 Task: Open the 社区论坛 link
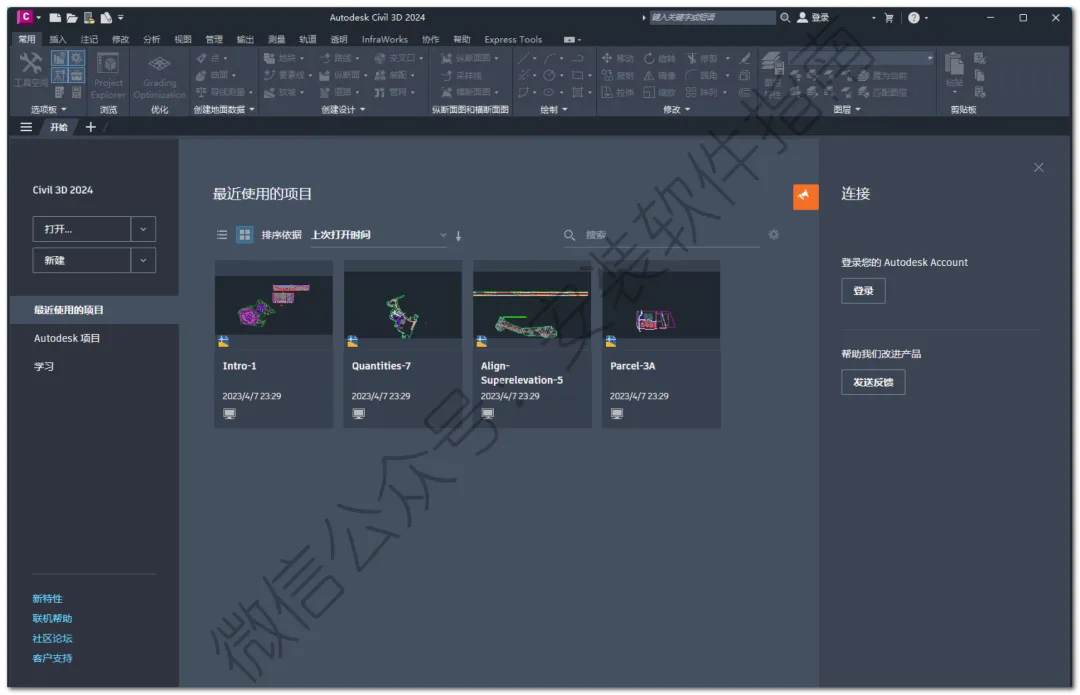[x=52, y=639]
